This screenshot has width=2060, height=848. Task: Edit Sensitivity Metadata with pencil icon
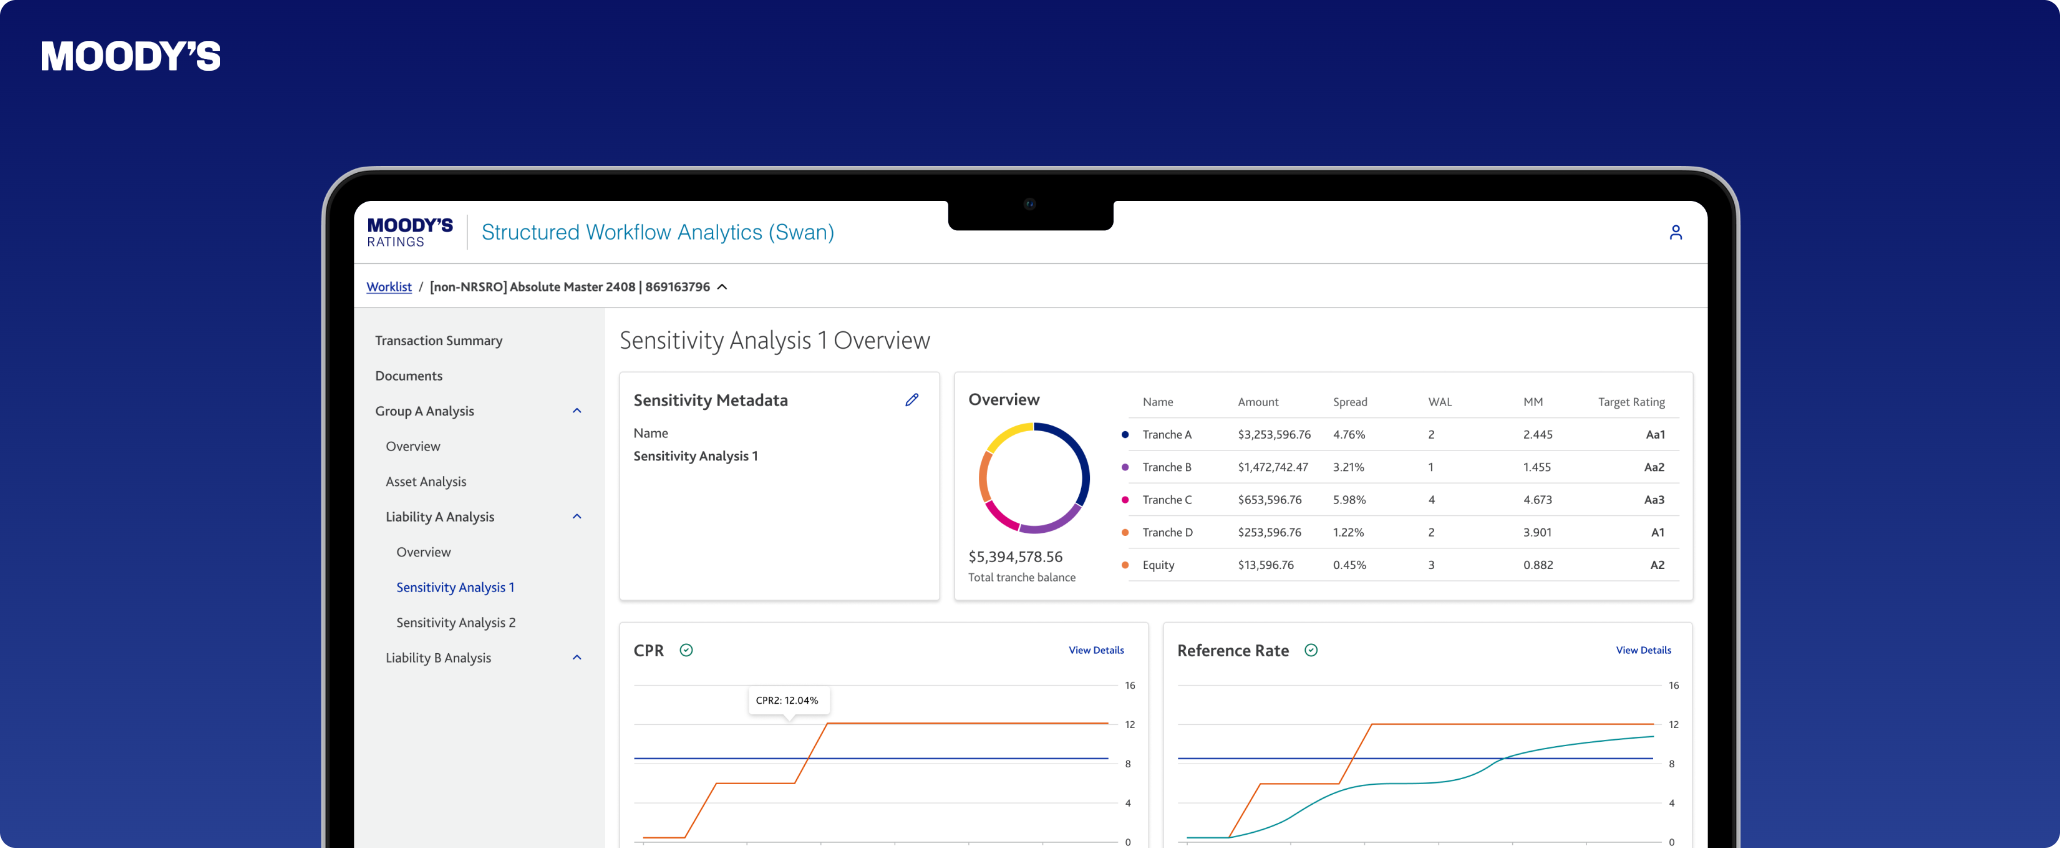pos(912,400)
